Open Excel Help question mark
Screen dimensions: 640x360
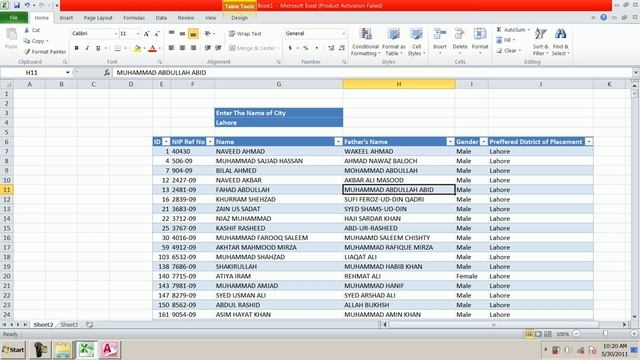[x=604, y=17]
